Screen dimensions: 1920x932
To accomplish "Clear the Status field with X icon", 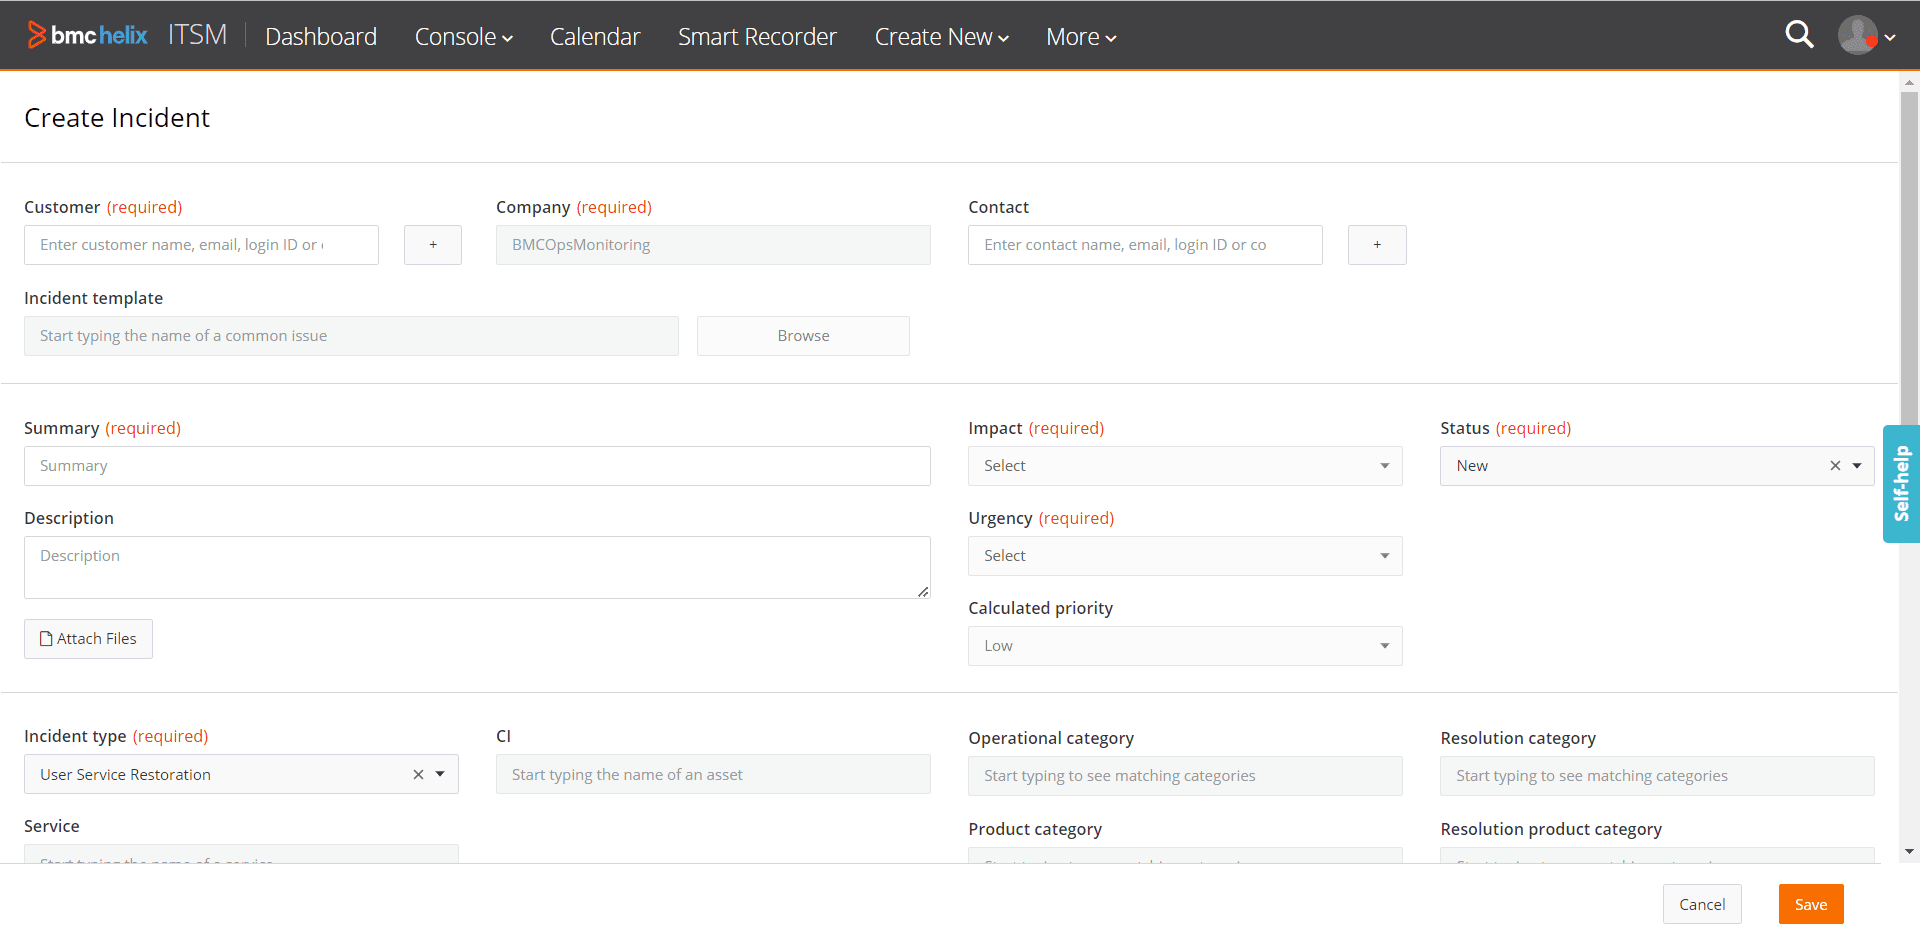I will point(1835,466).
